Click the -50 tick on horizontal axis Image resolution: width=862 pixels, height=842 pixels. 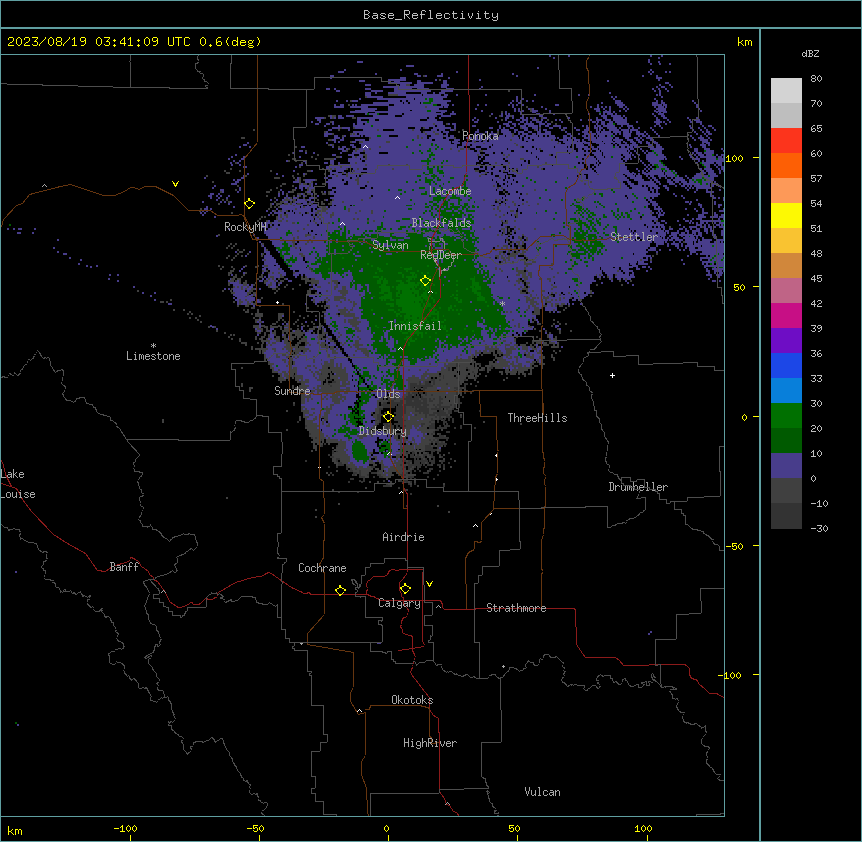click(255, 828)
